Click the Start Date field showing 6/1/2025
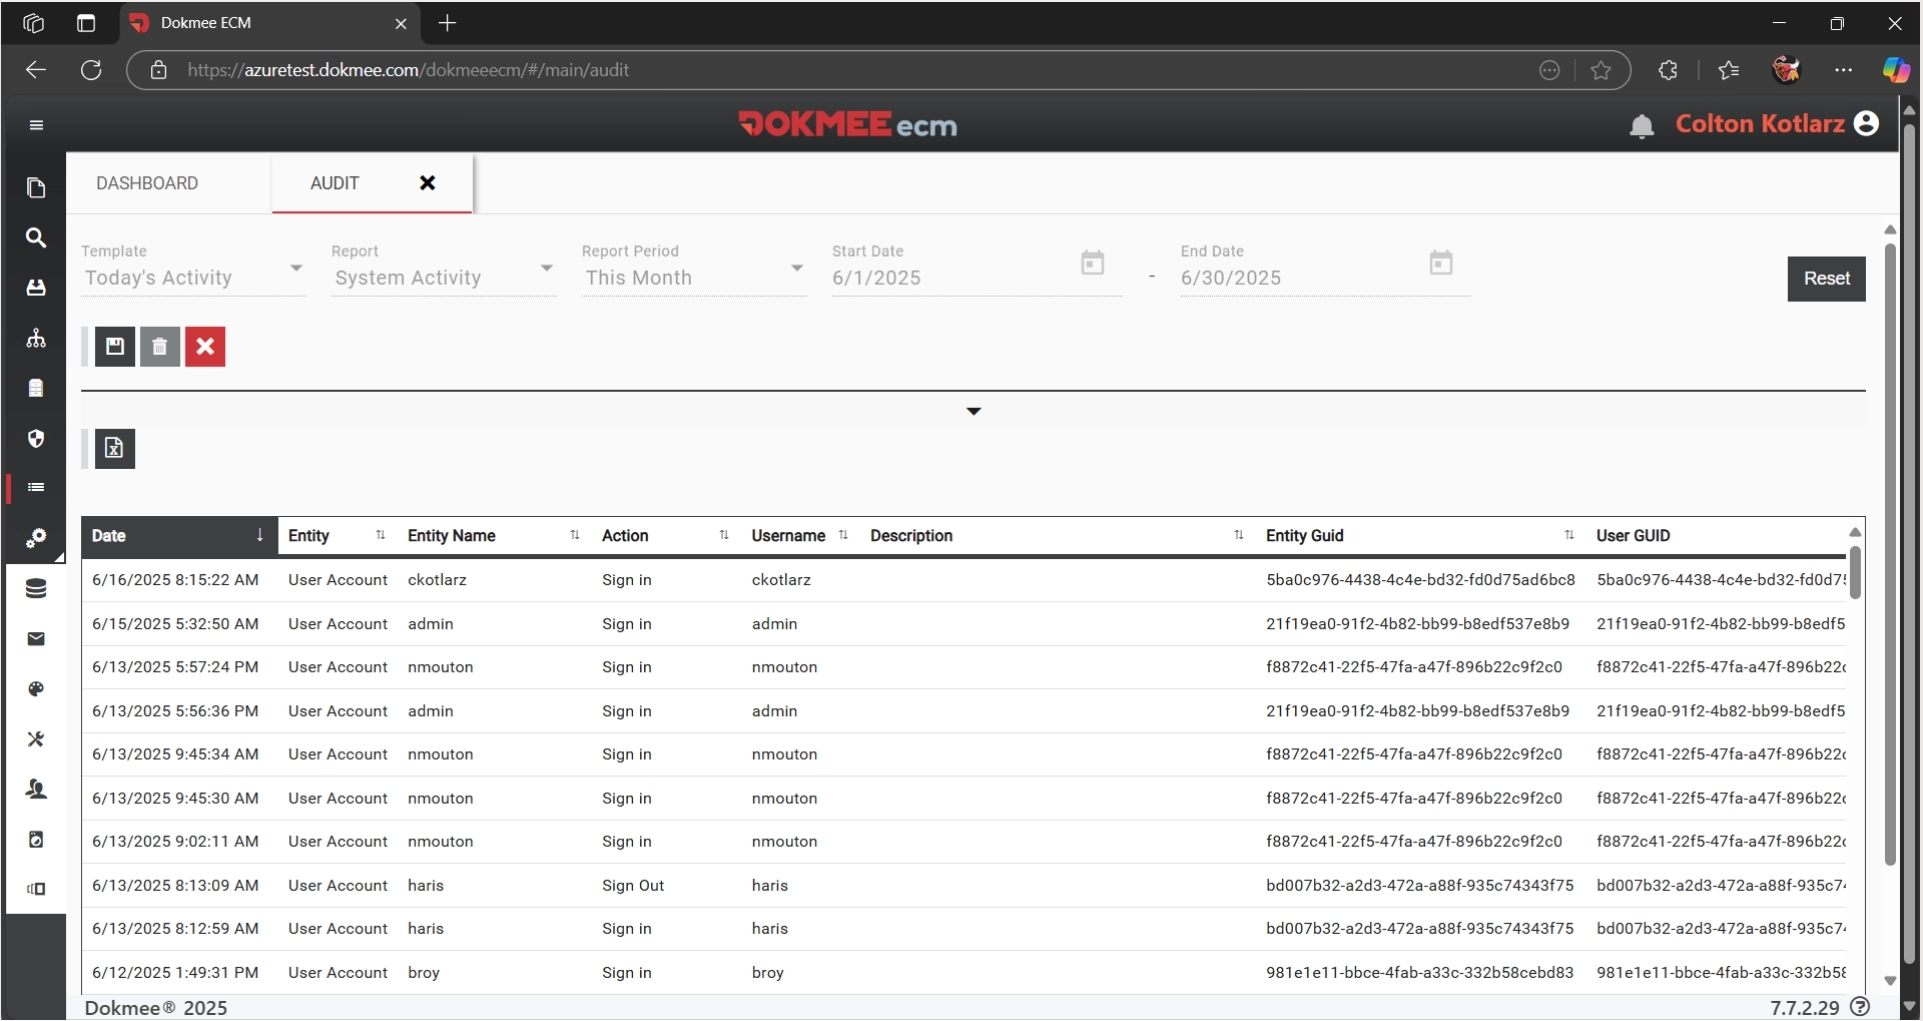Image resolution: width=1923 pixels, height=1021 pixels. coord(950,278)
